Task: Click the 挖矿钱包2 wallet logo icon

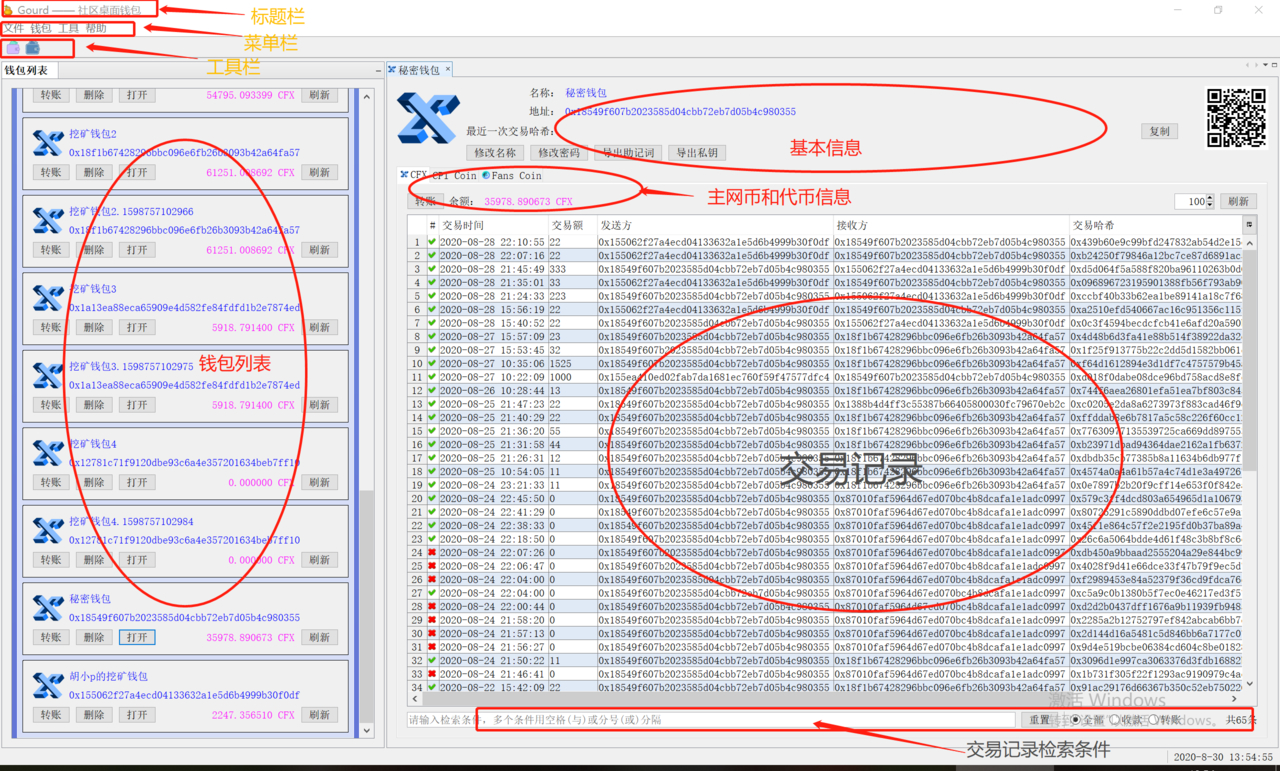Action: [48, 143]
